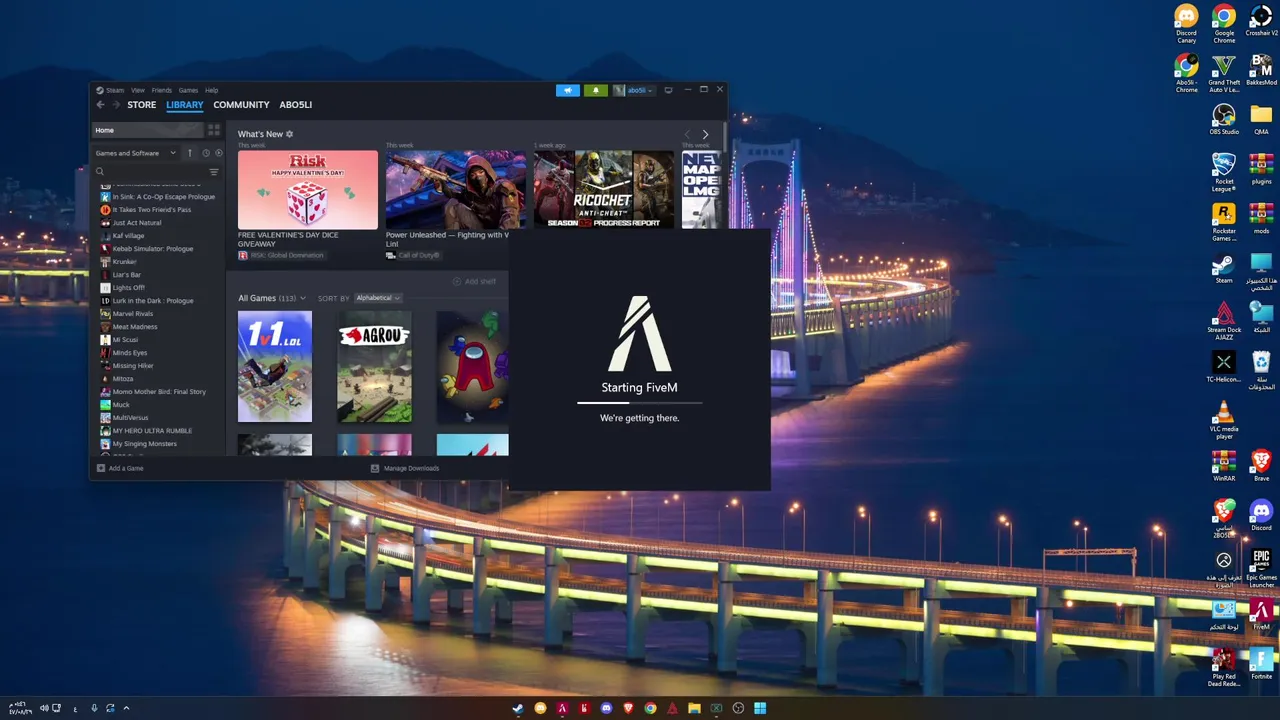This screenshot has height=720, width=1280.
Task: Open Manage Downloads
Action: click(405, 468)
